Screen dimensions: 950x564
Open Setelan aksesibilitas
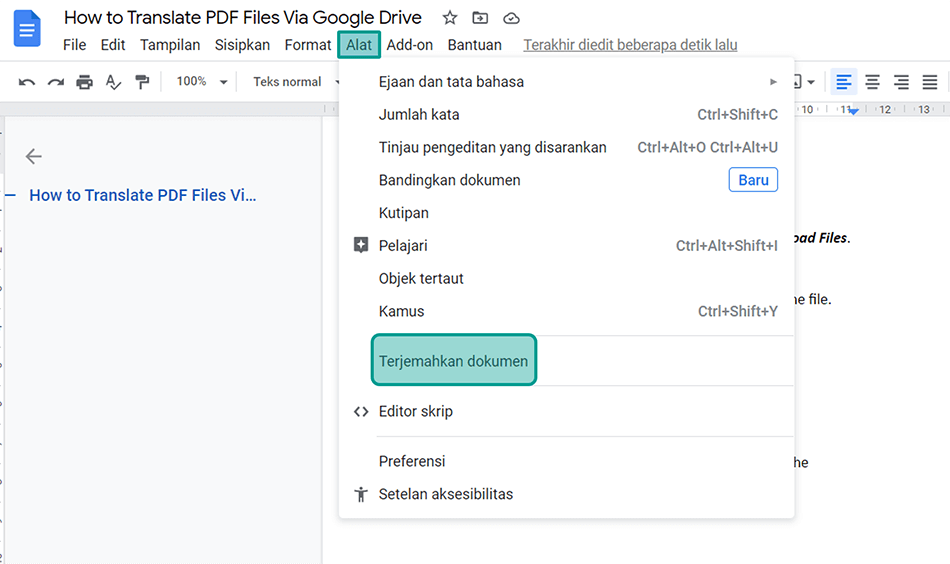566,494
